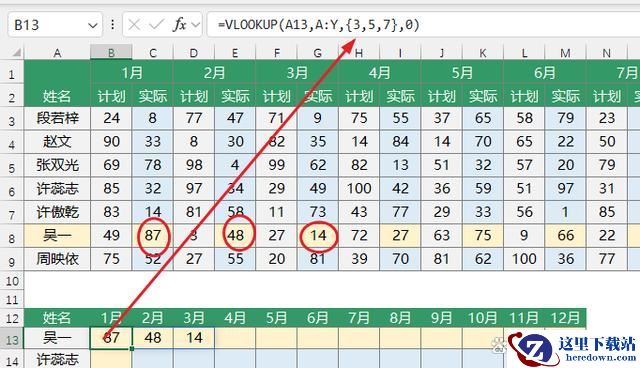640x368 pixels.
Task: Click the Insert Function fx icon
Action: coord(179,25)
